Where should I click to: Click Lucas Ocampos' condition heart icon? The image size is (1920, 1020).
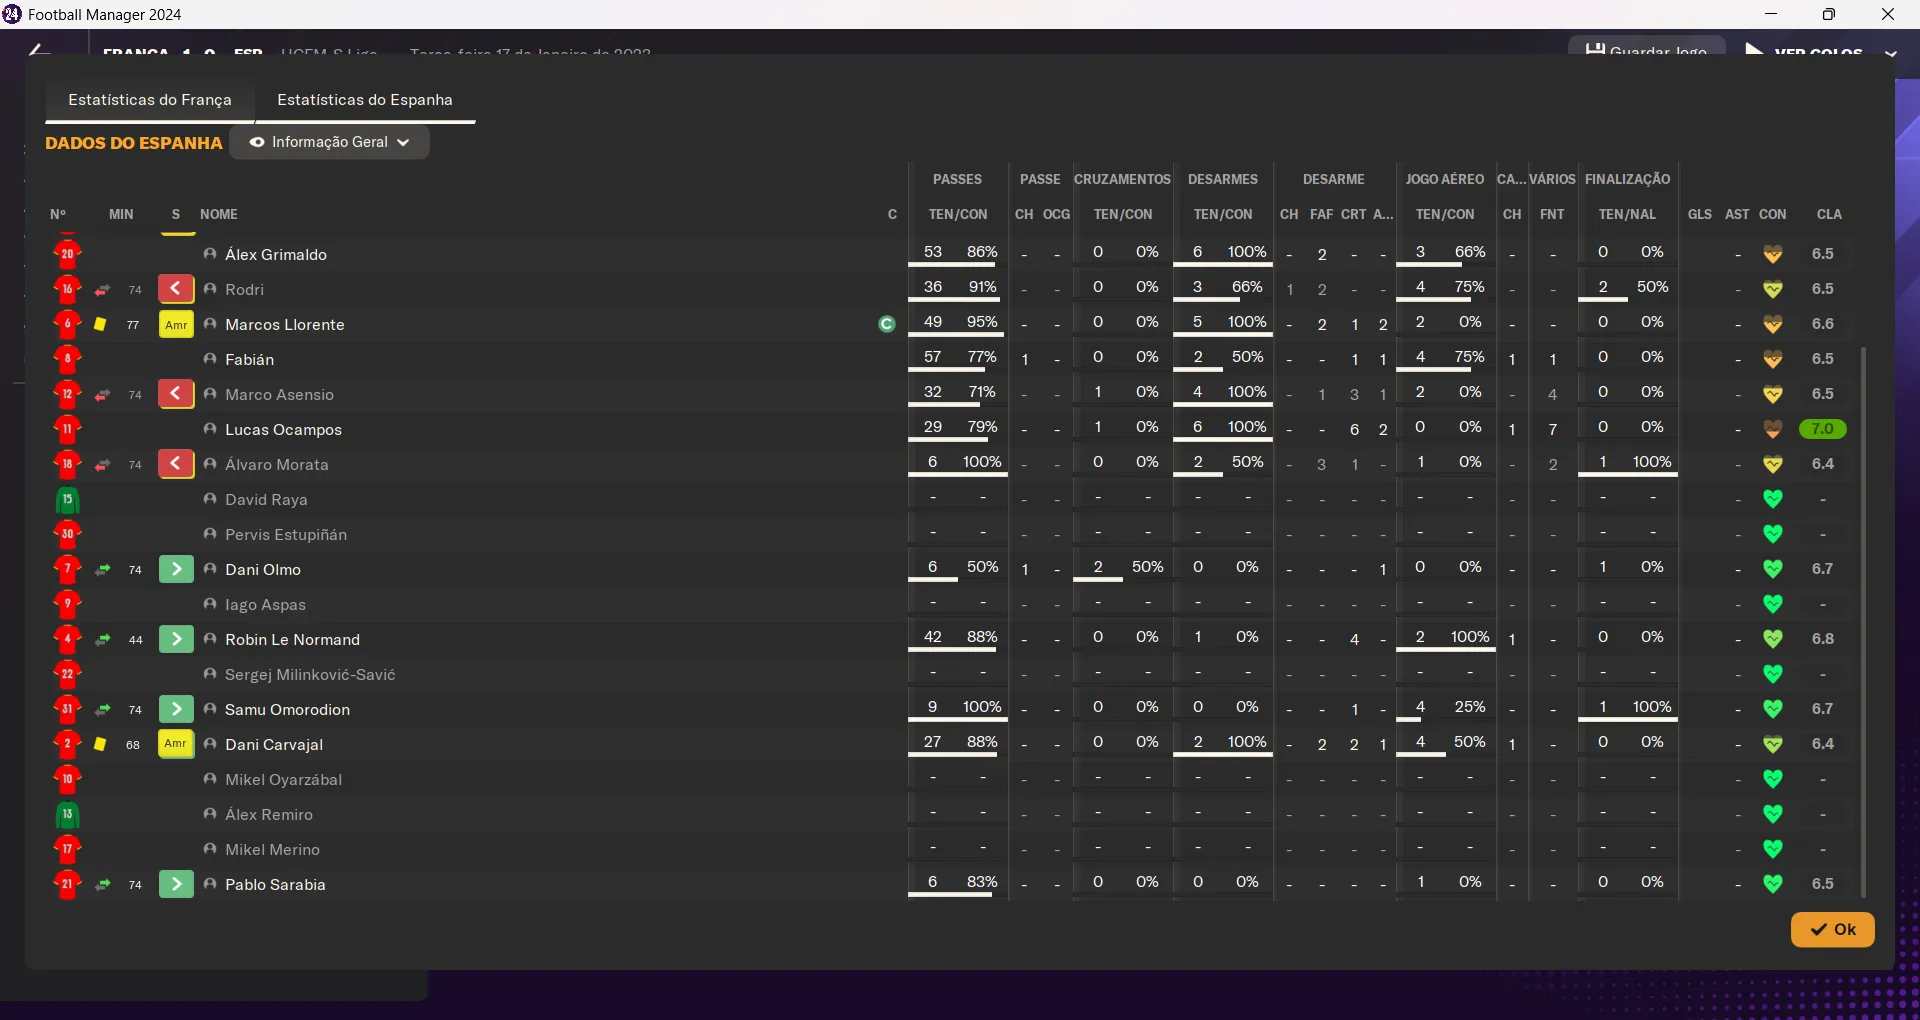tap(1773, 429)
